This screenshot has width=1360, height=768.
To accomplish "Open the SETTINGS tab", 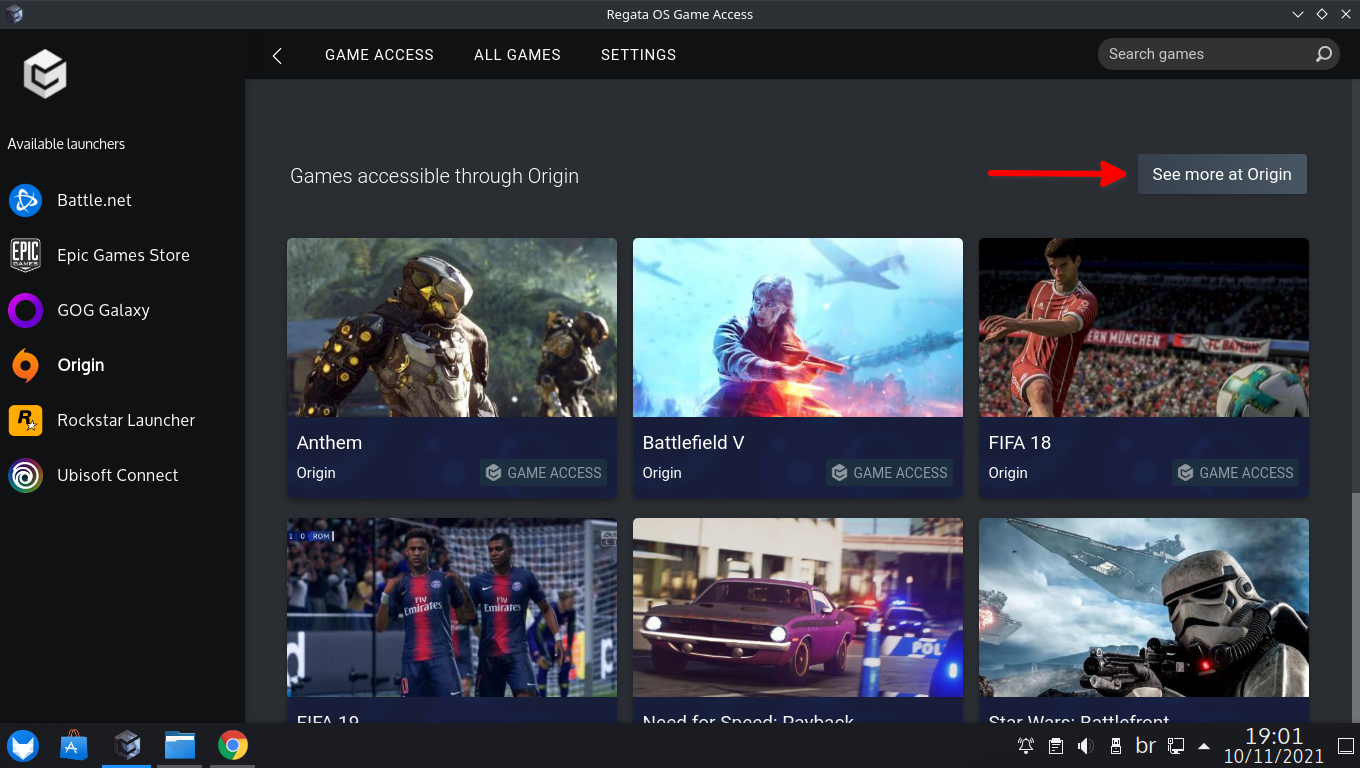I will click(638, 55).
